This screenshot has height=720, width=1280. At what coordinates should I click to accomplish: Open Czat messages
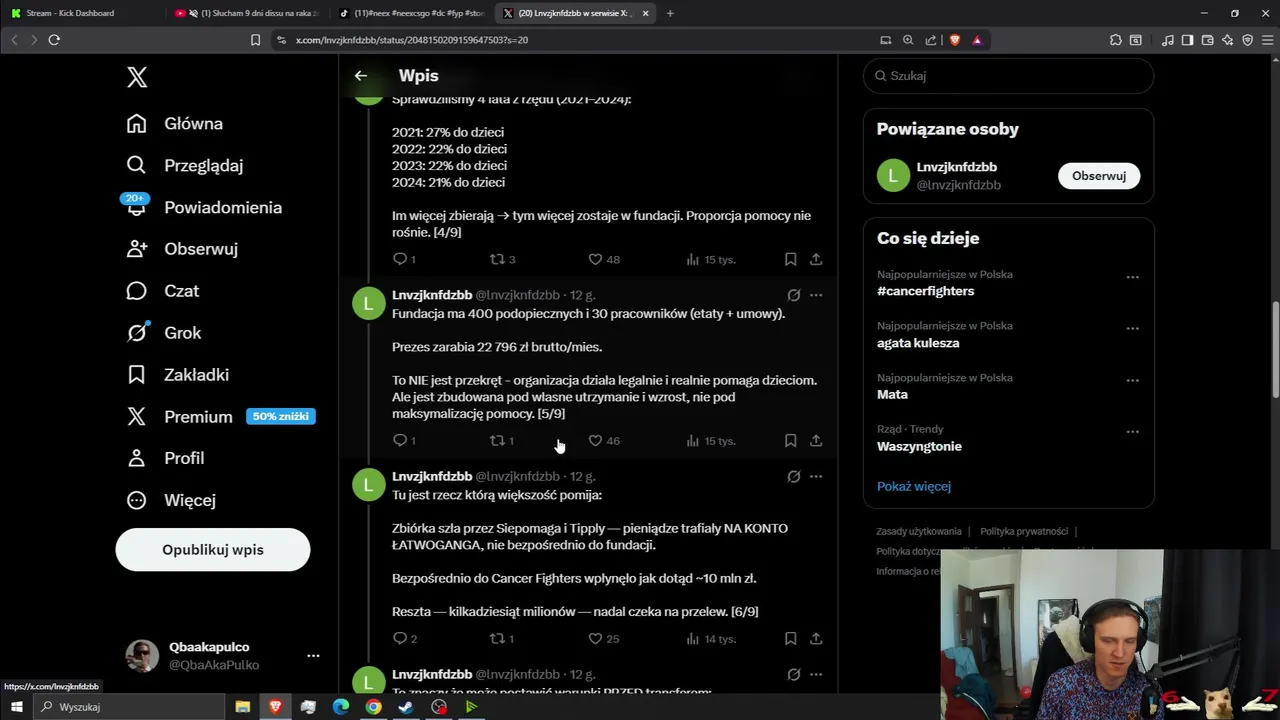click(x=163, y=291)
